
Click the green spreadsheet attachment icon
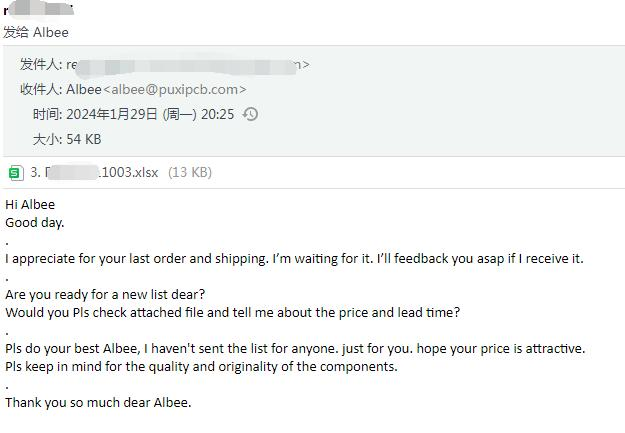(16, 172)
